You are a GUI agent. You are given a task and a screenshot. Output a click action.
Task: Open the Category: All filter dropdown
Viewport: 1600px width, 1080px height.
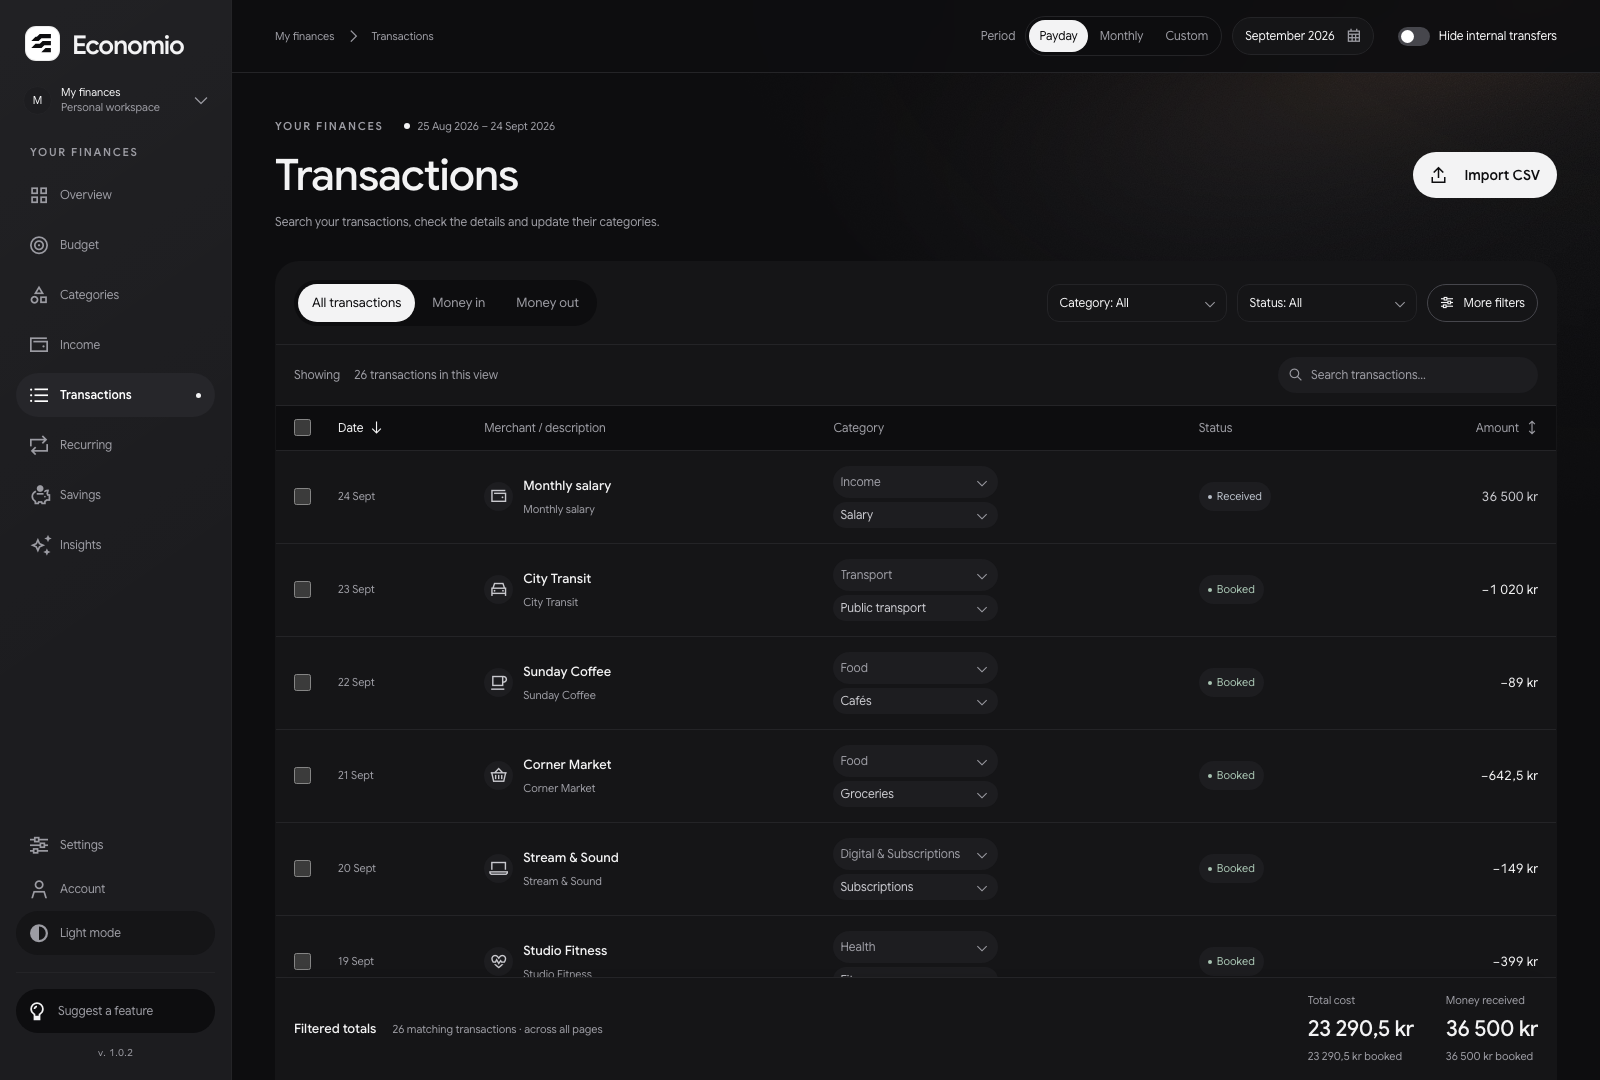(x=1136, y=303)
